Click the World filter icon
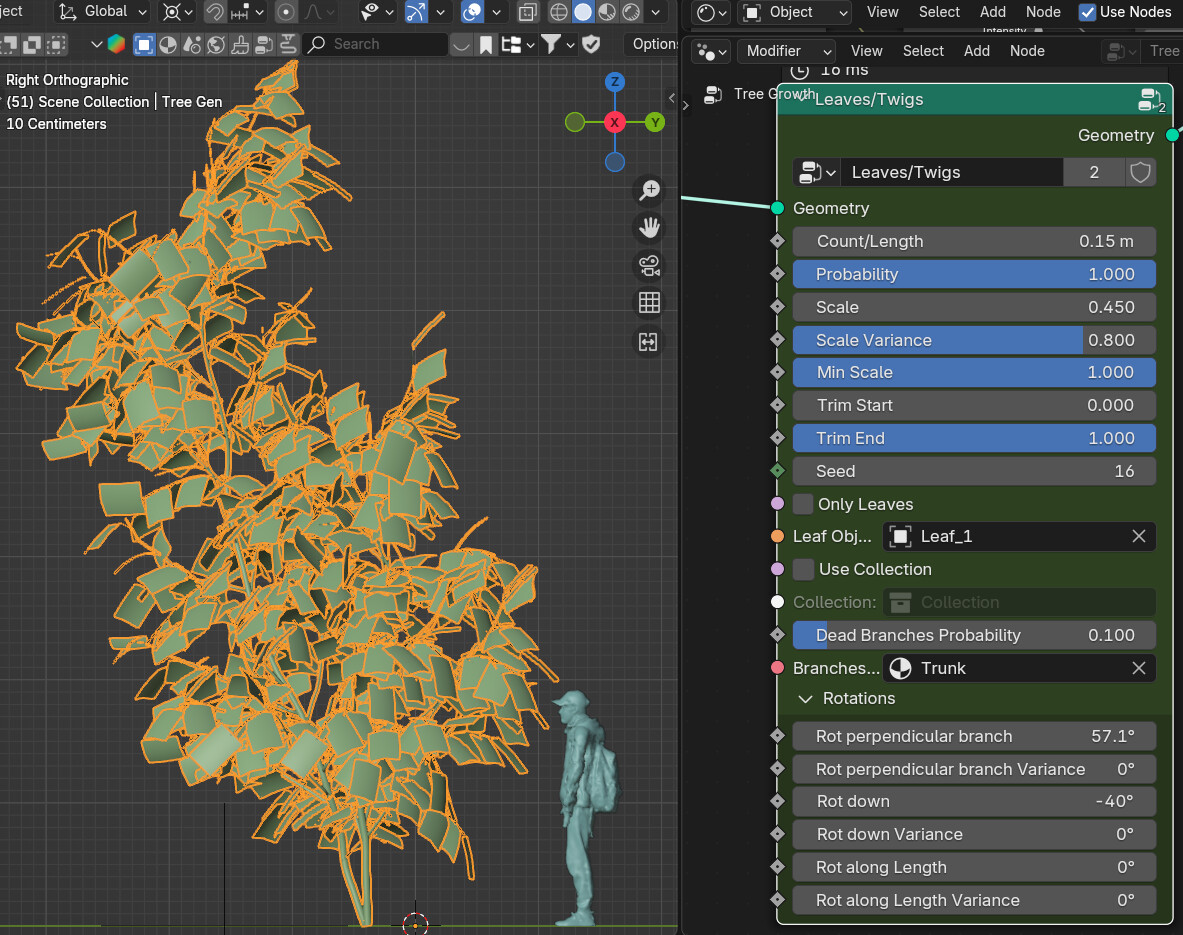This screenshot has height=935, width=1183. [217, 45]
